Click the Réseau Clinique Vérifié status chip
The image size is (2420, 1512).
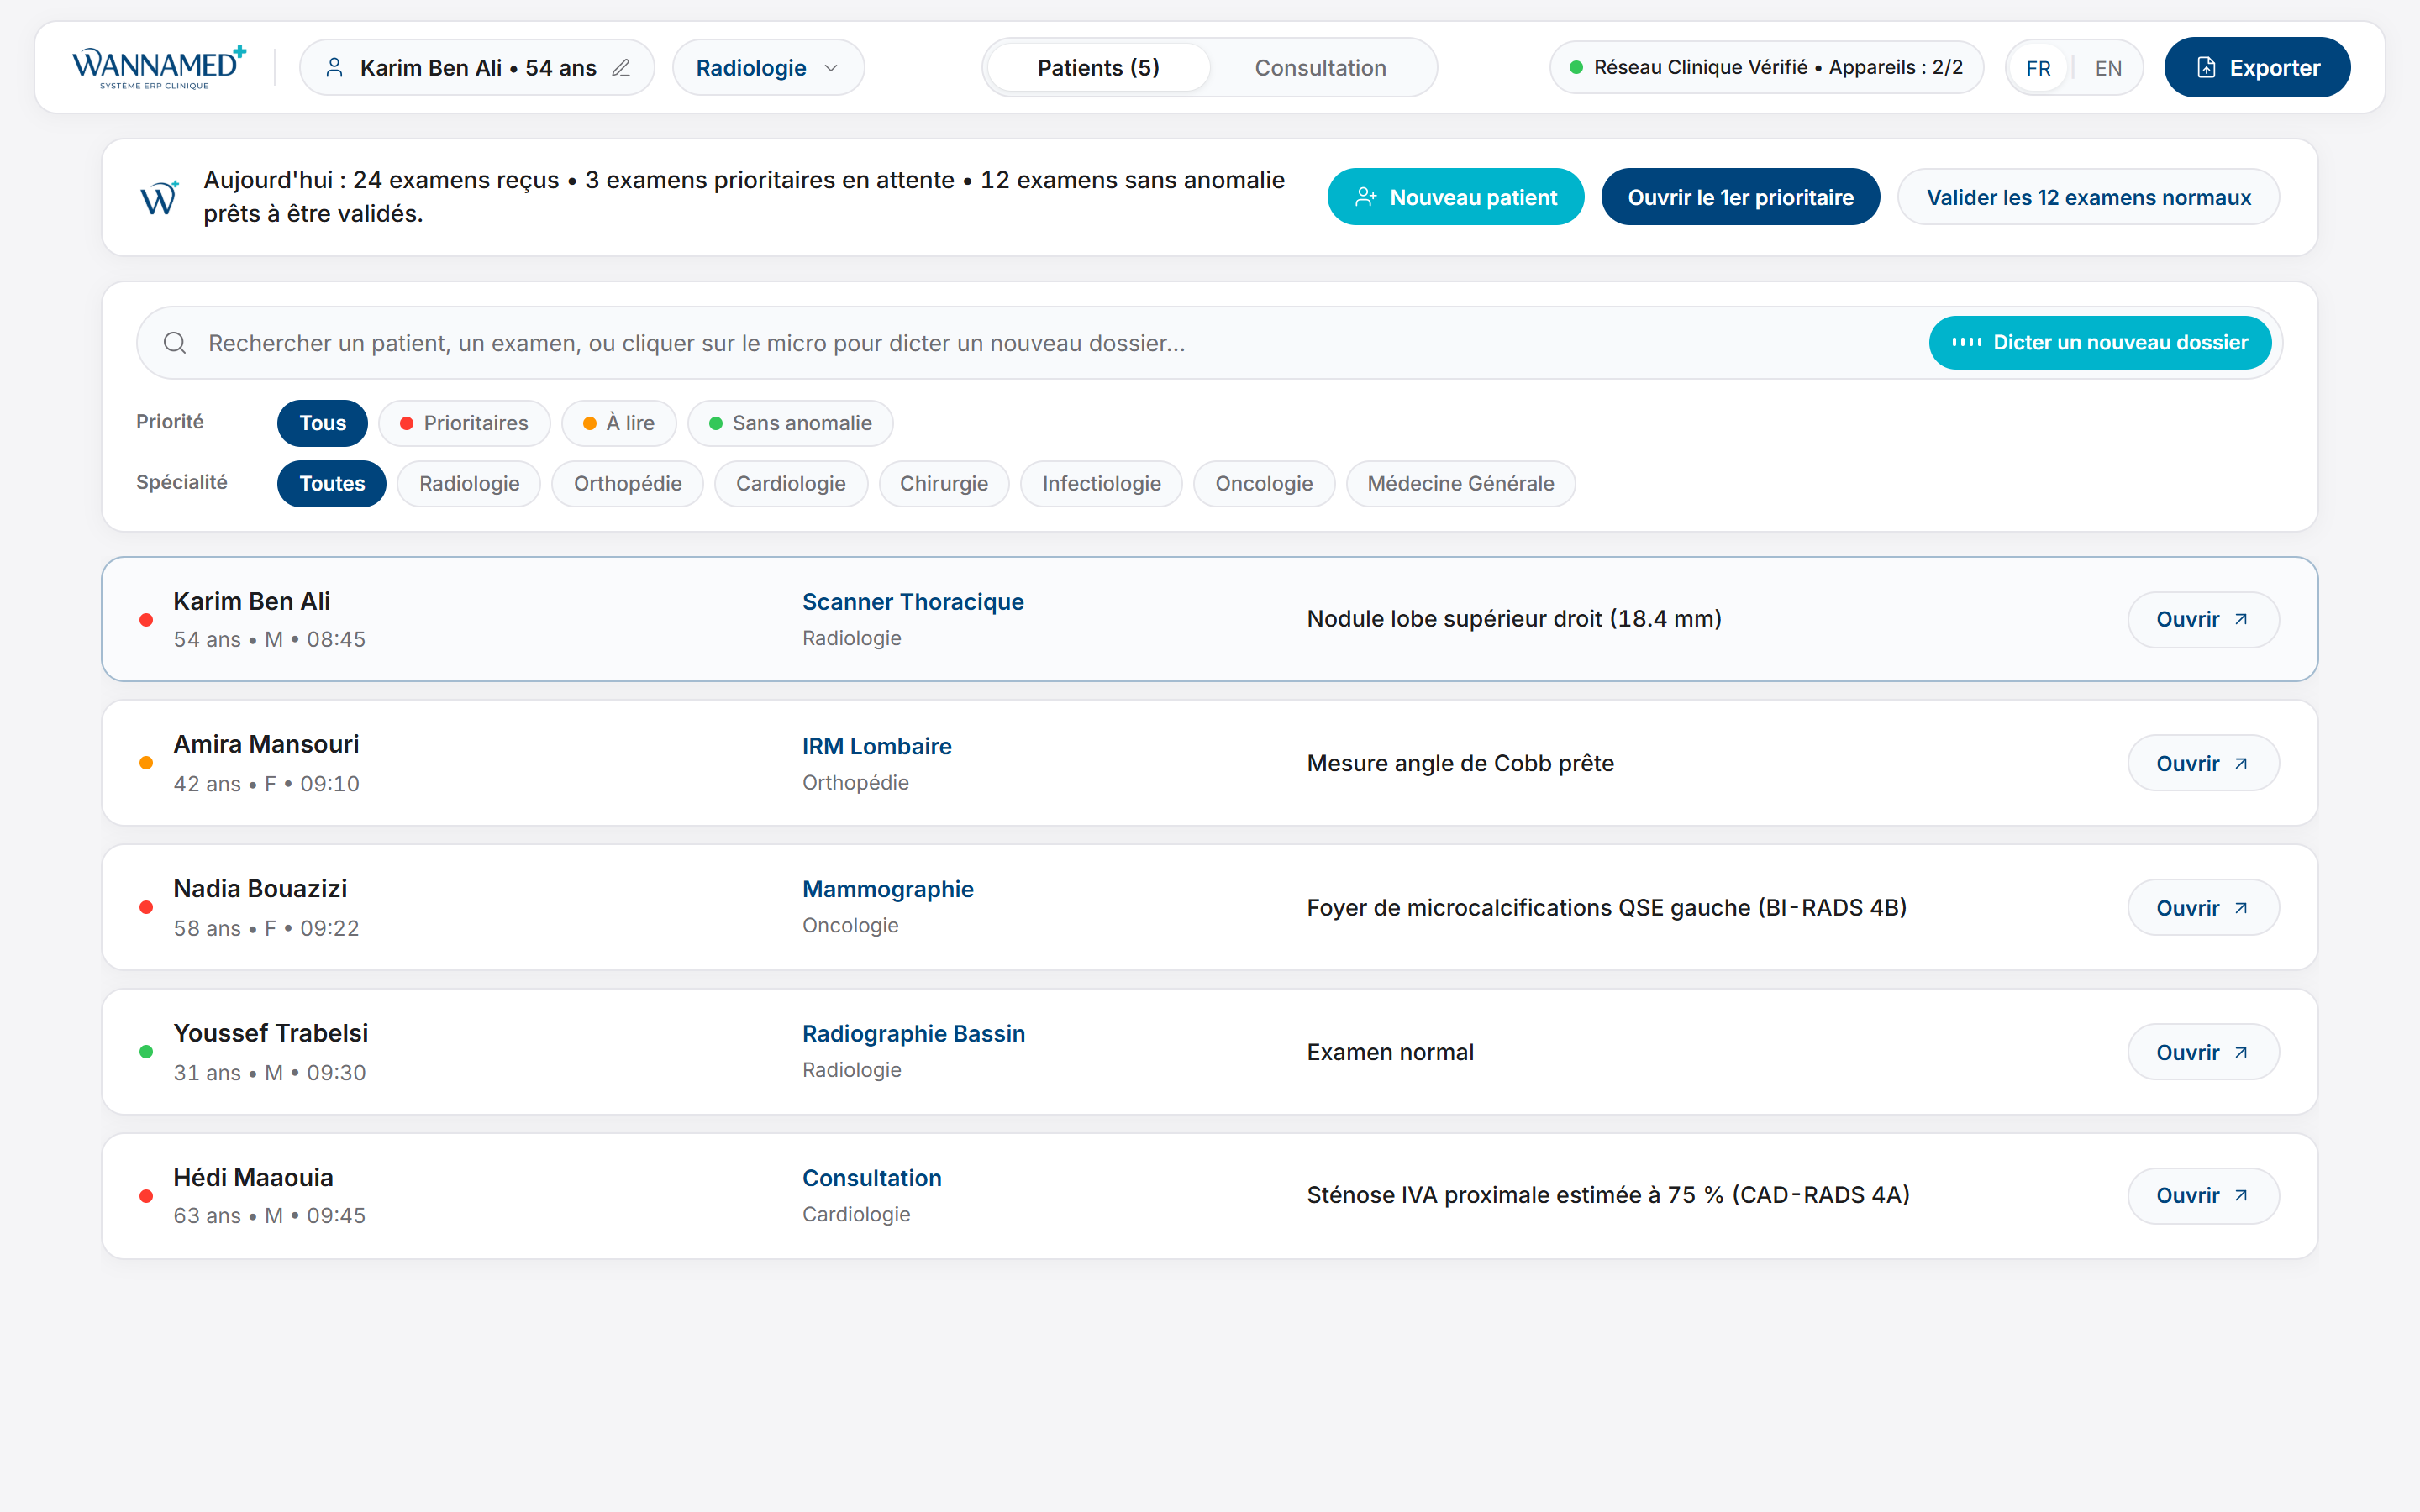[1766, 68]
